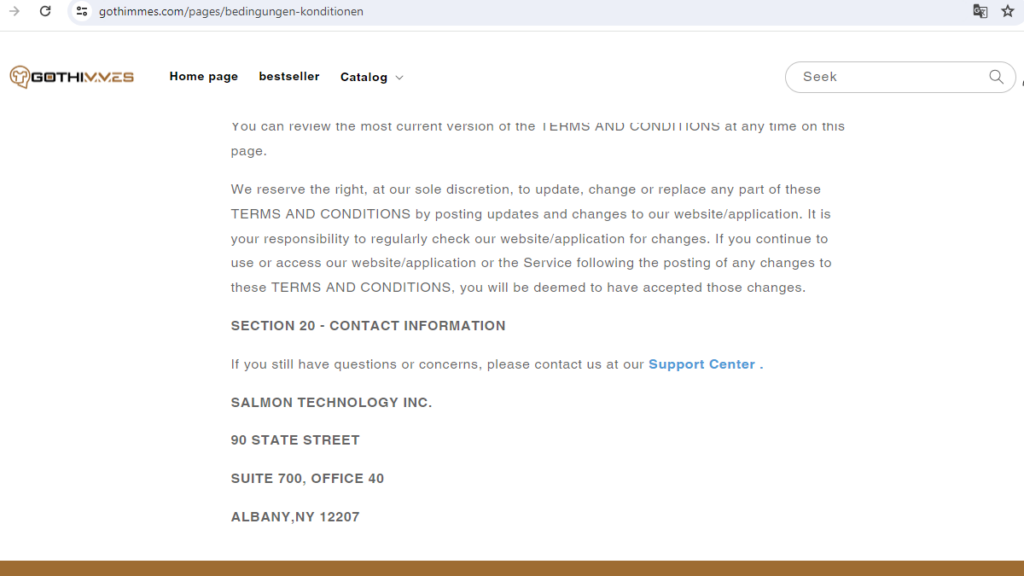Open the Google Translate page icon
Screen dimensions: 1024x576
tap(981, 12)
